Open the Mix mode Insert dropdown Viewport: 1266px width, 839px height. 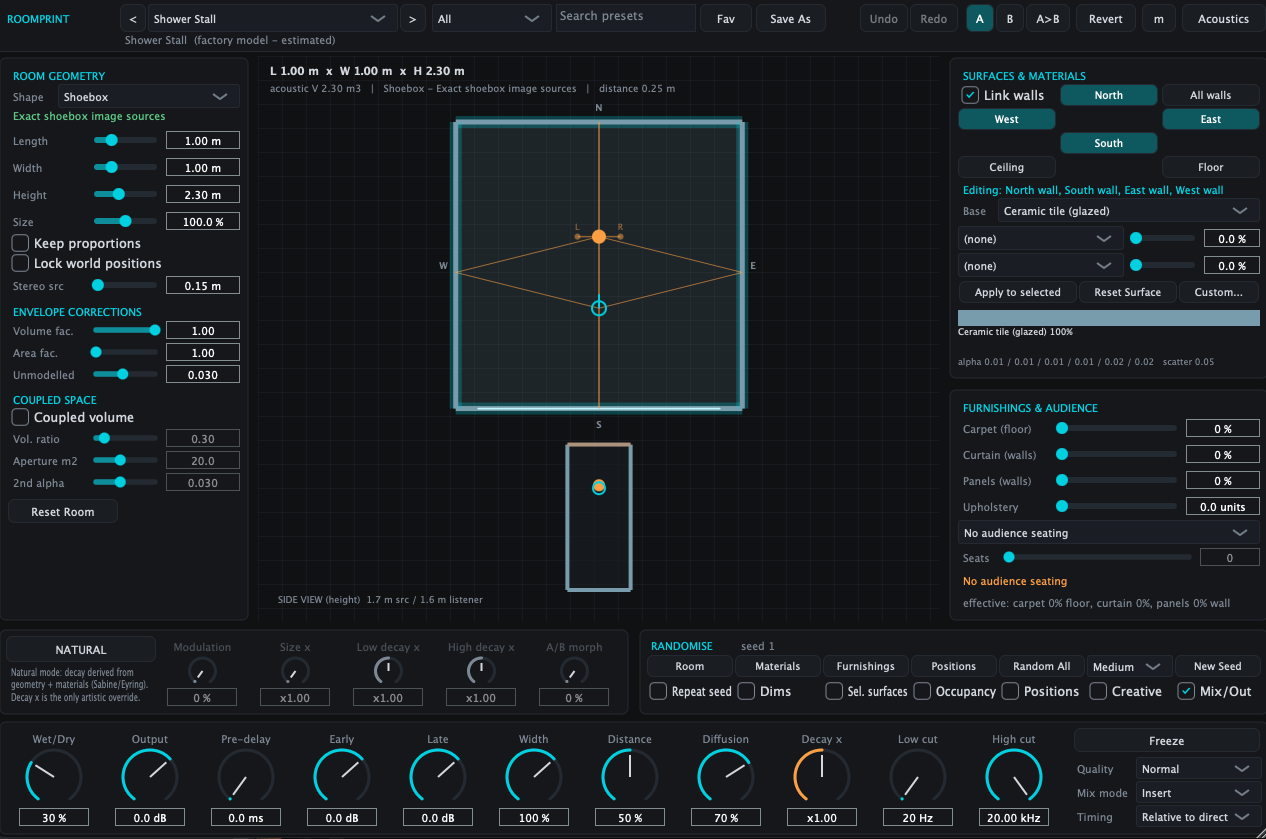tap(1197, 793)
